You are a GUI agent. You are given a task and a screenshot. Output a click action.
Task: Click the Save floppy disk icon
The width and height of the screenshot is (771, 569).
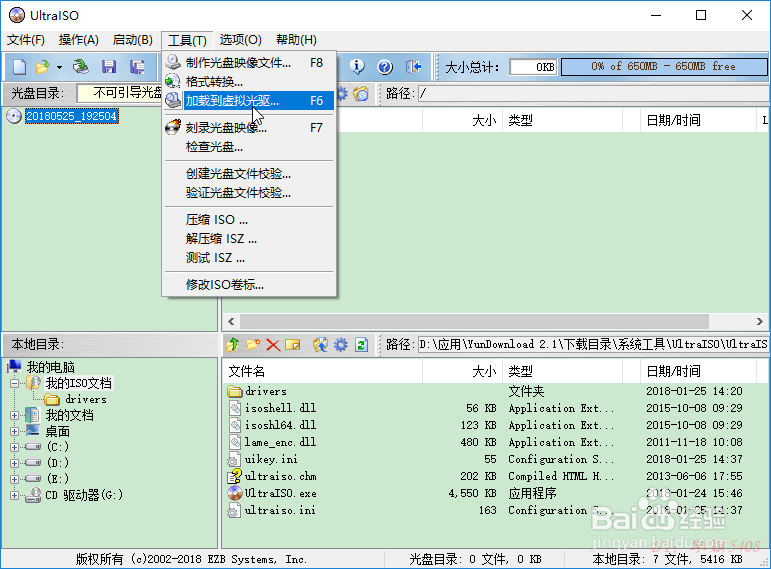click(x=109, y=67)
